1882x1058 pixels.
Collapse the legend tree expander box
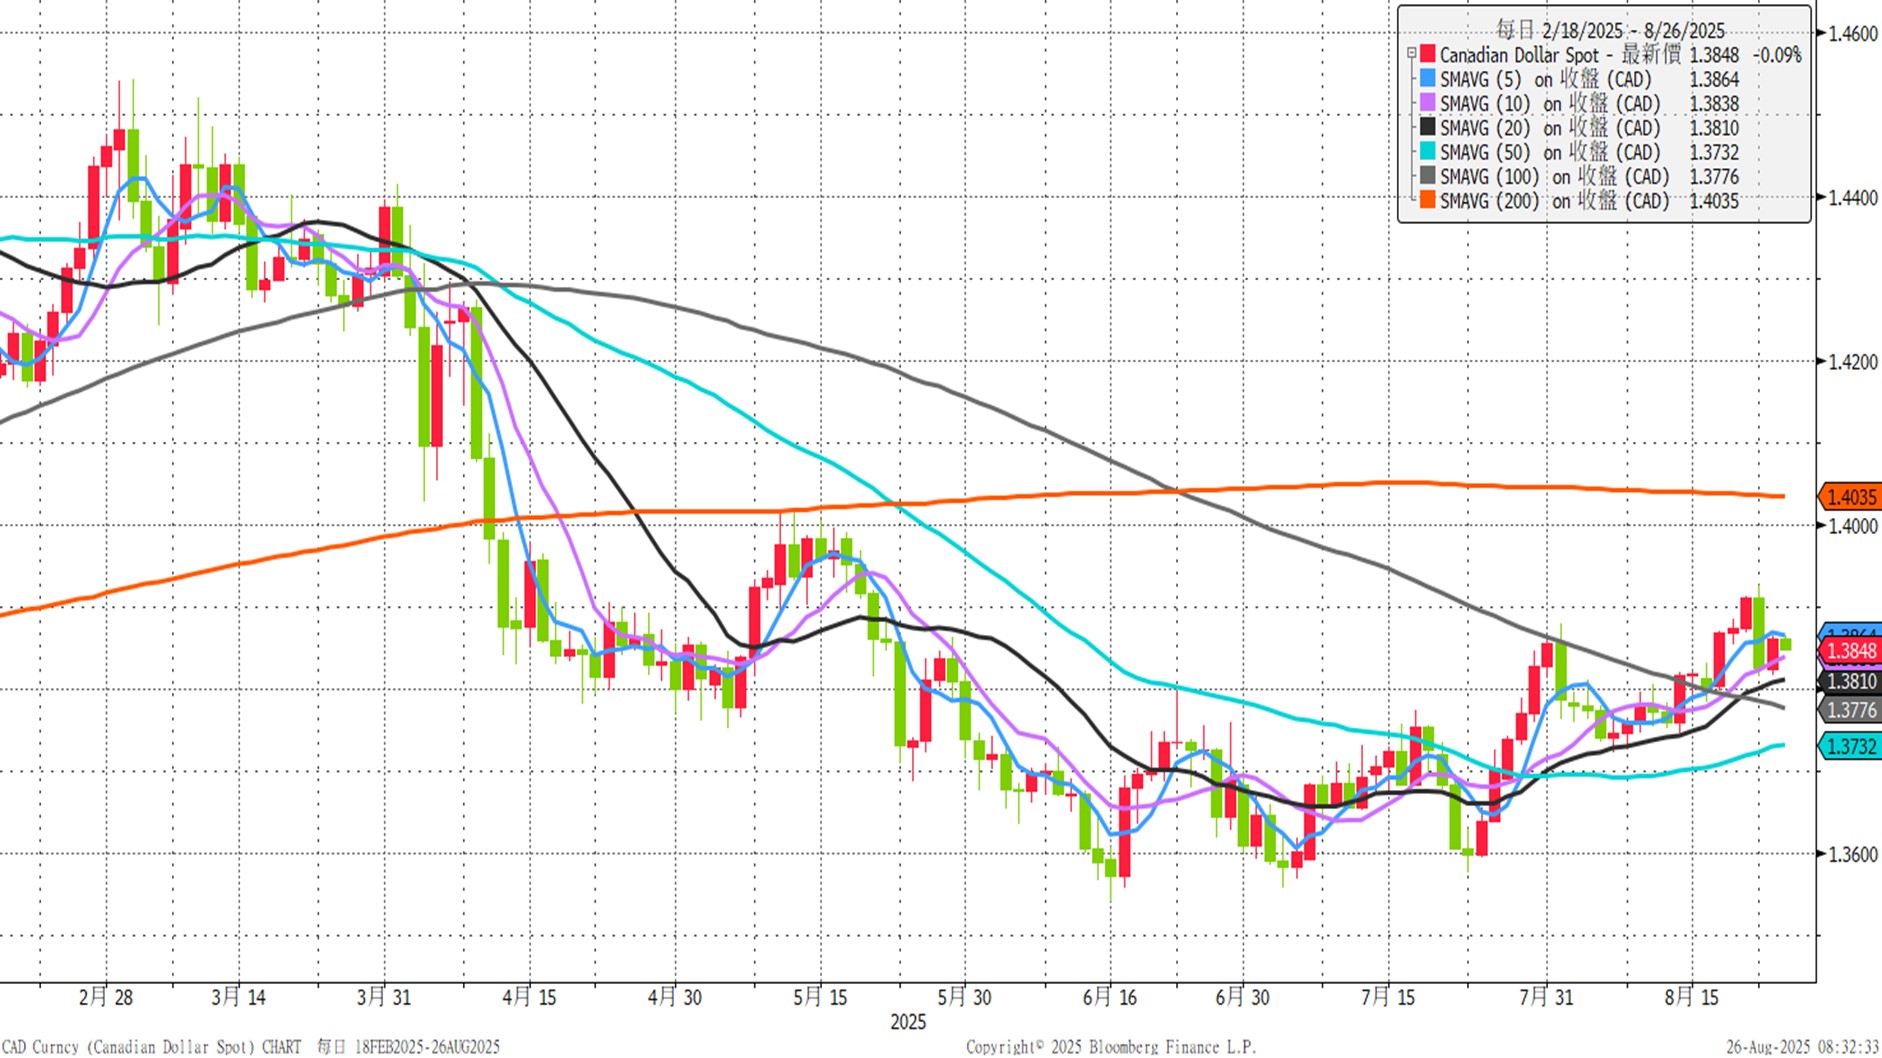[1411, 54]
